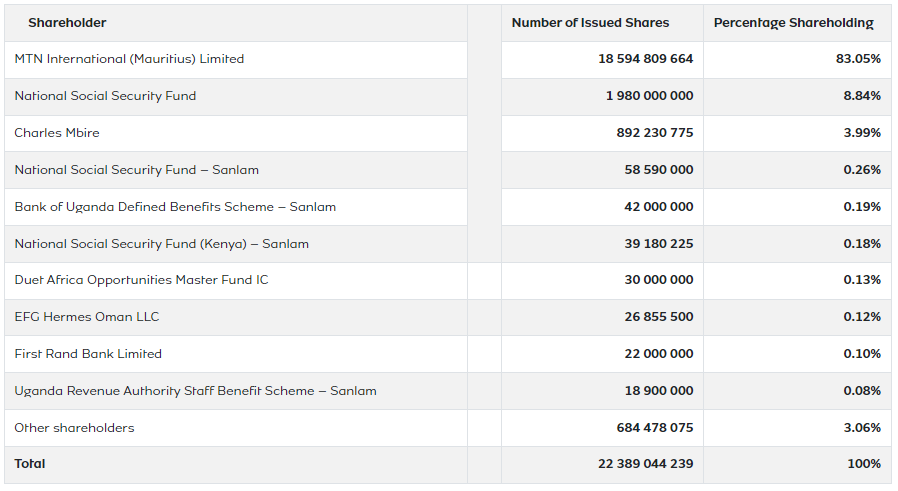Select the 22 389 044 239 total shares

[x=645, y=464]
